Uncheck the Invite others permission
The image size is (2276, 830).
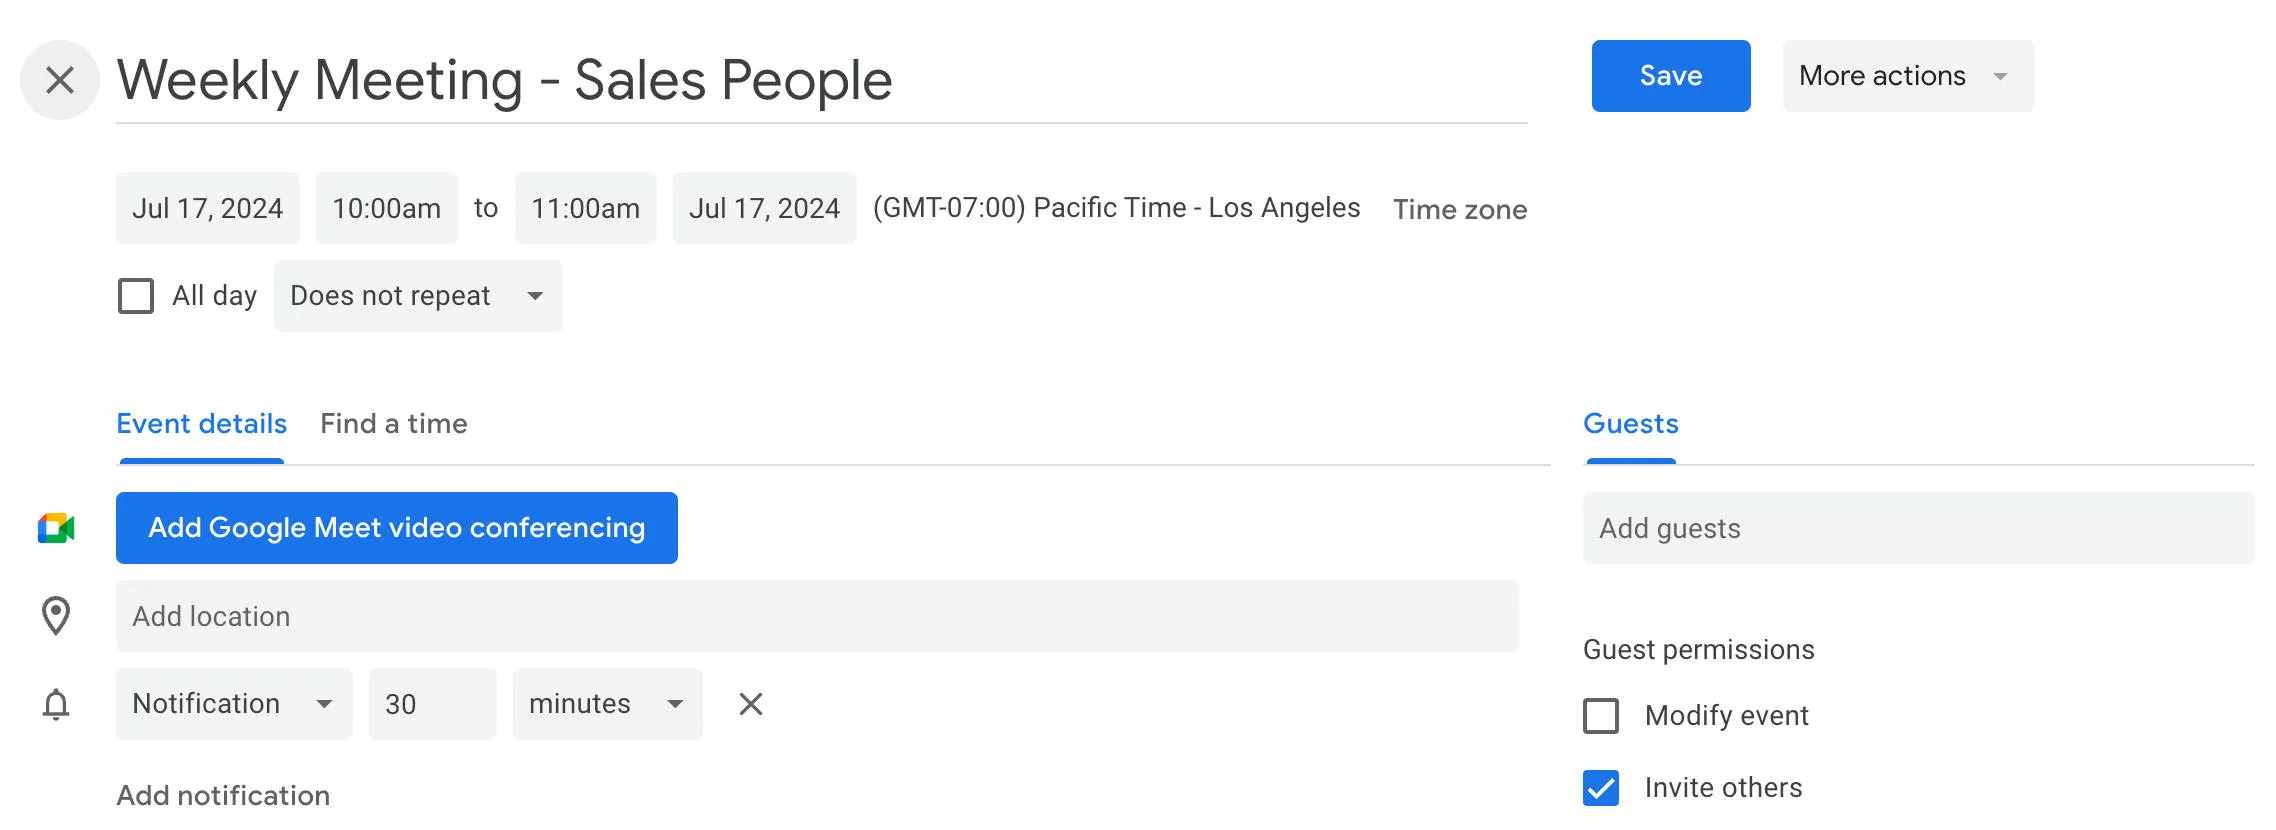pos(1603,788)
